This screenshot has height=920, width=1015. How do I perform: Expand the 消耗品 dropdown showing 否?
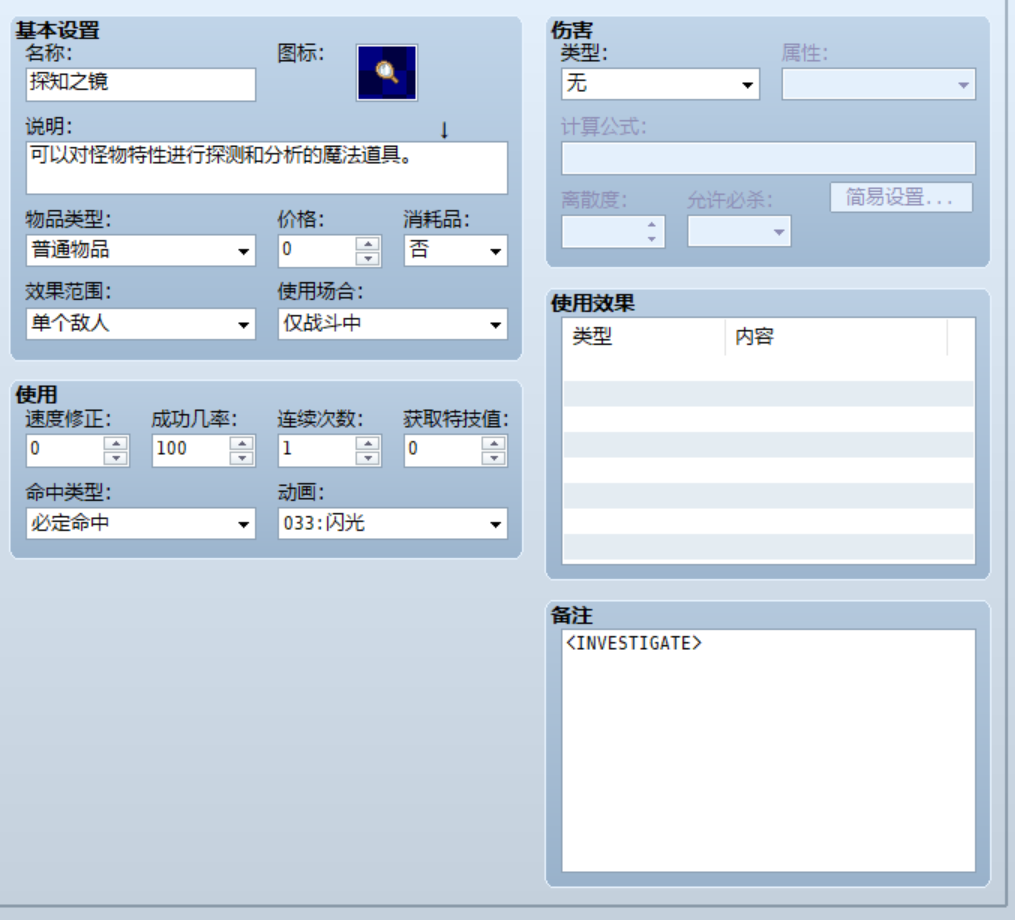coord(456,251)
